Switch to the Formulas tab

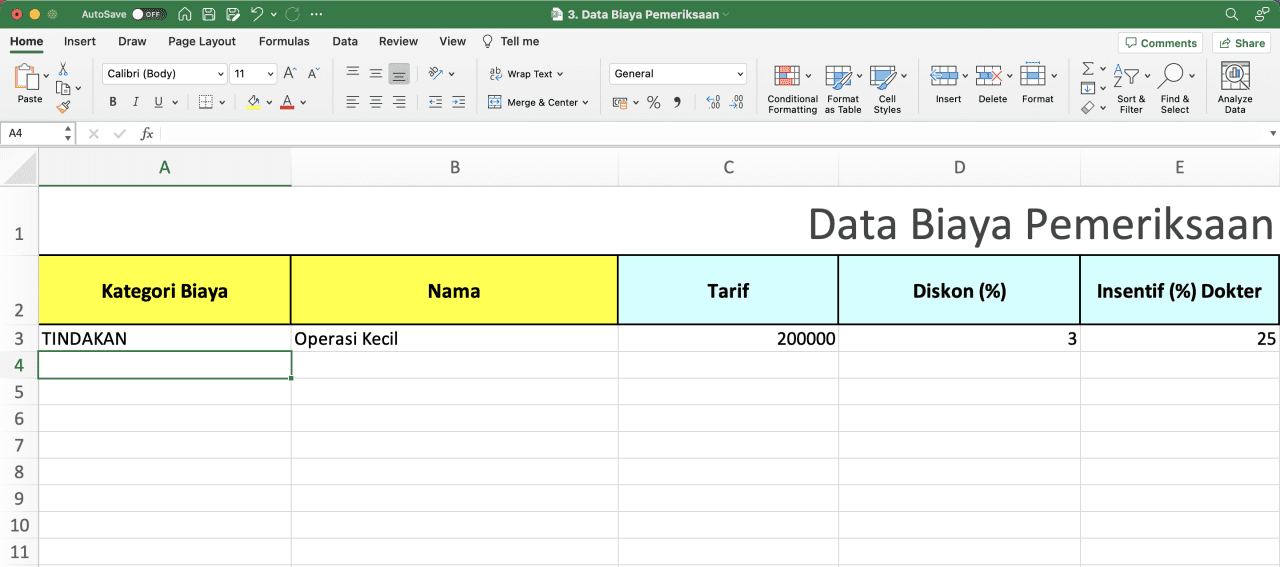(x=284, y=42)
